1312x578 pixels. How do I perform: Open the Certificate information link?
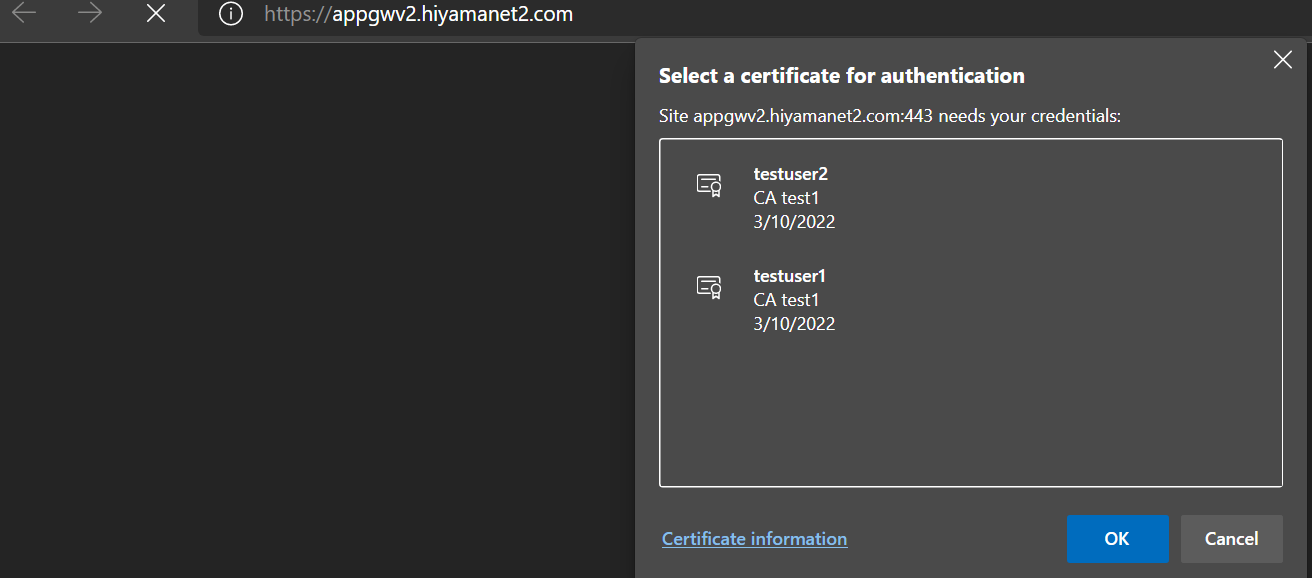pos(754,539)
